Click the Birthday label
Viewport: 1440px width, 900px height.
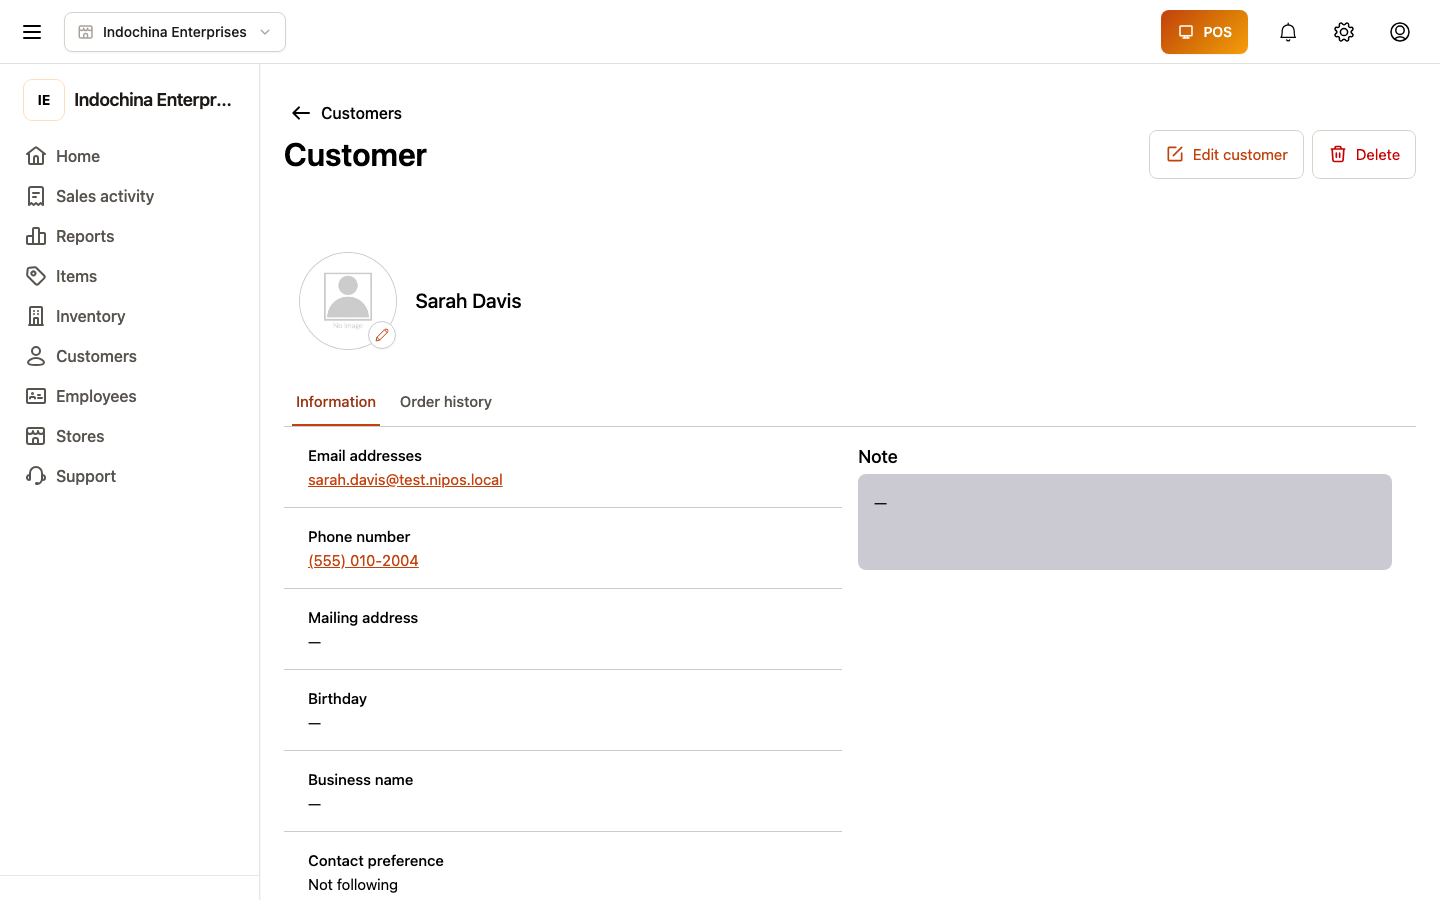[337, 699]
